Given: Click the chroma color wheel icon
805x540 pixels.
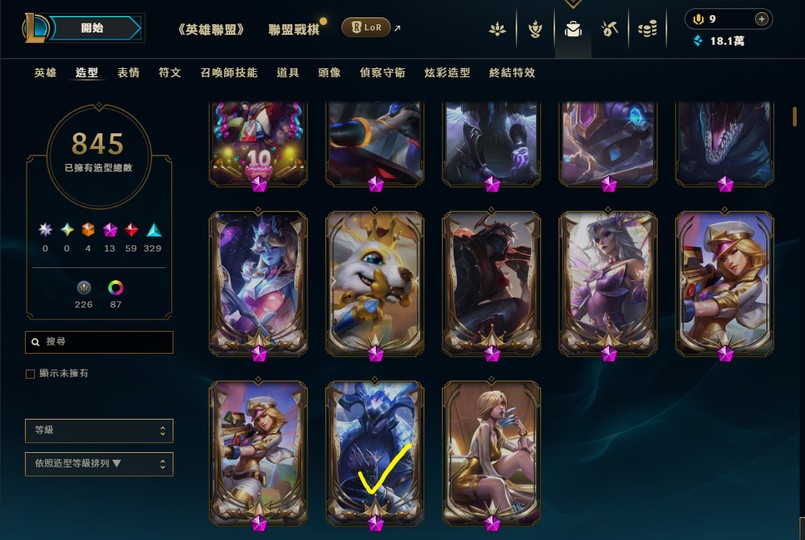Looking at the screenshot, I should tap(116, 287).
